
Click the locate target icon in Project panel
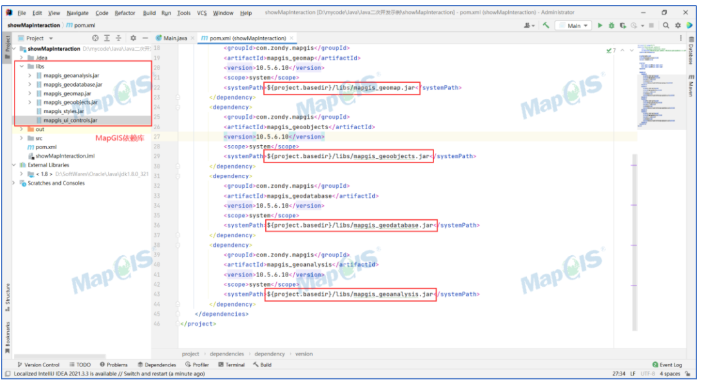95,38
